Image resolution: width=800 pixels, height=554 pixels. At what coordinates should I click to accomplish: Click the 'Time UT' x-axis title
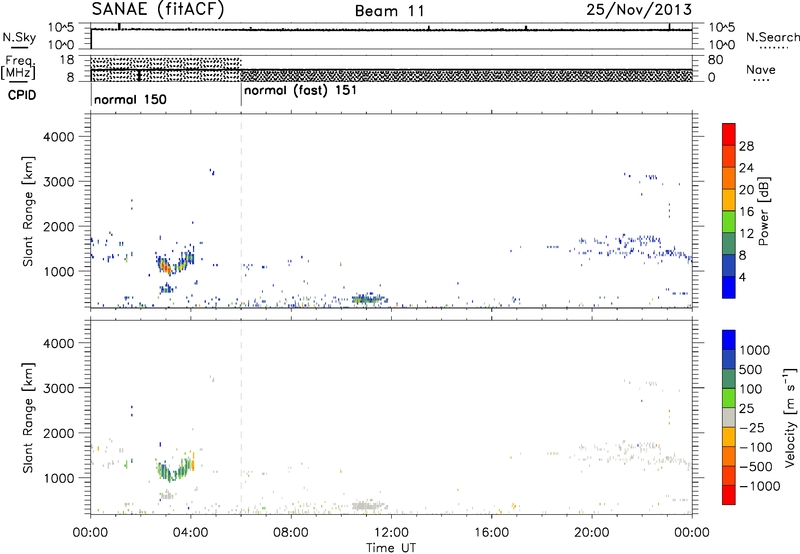click(391, 548)
